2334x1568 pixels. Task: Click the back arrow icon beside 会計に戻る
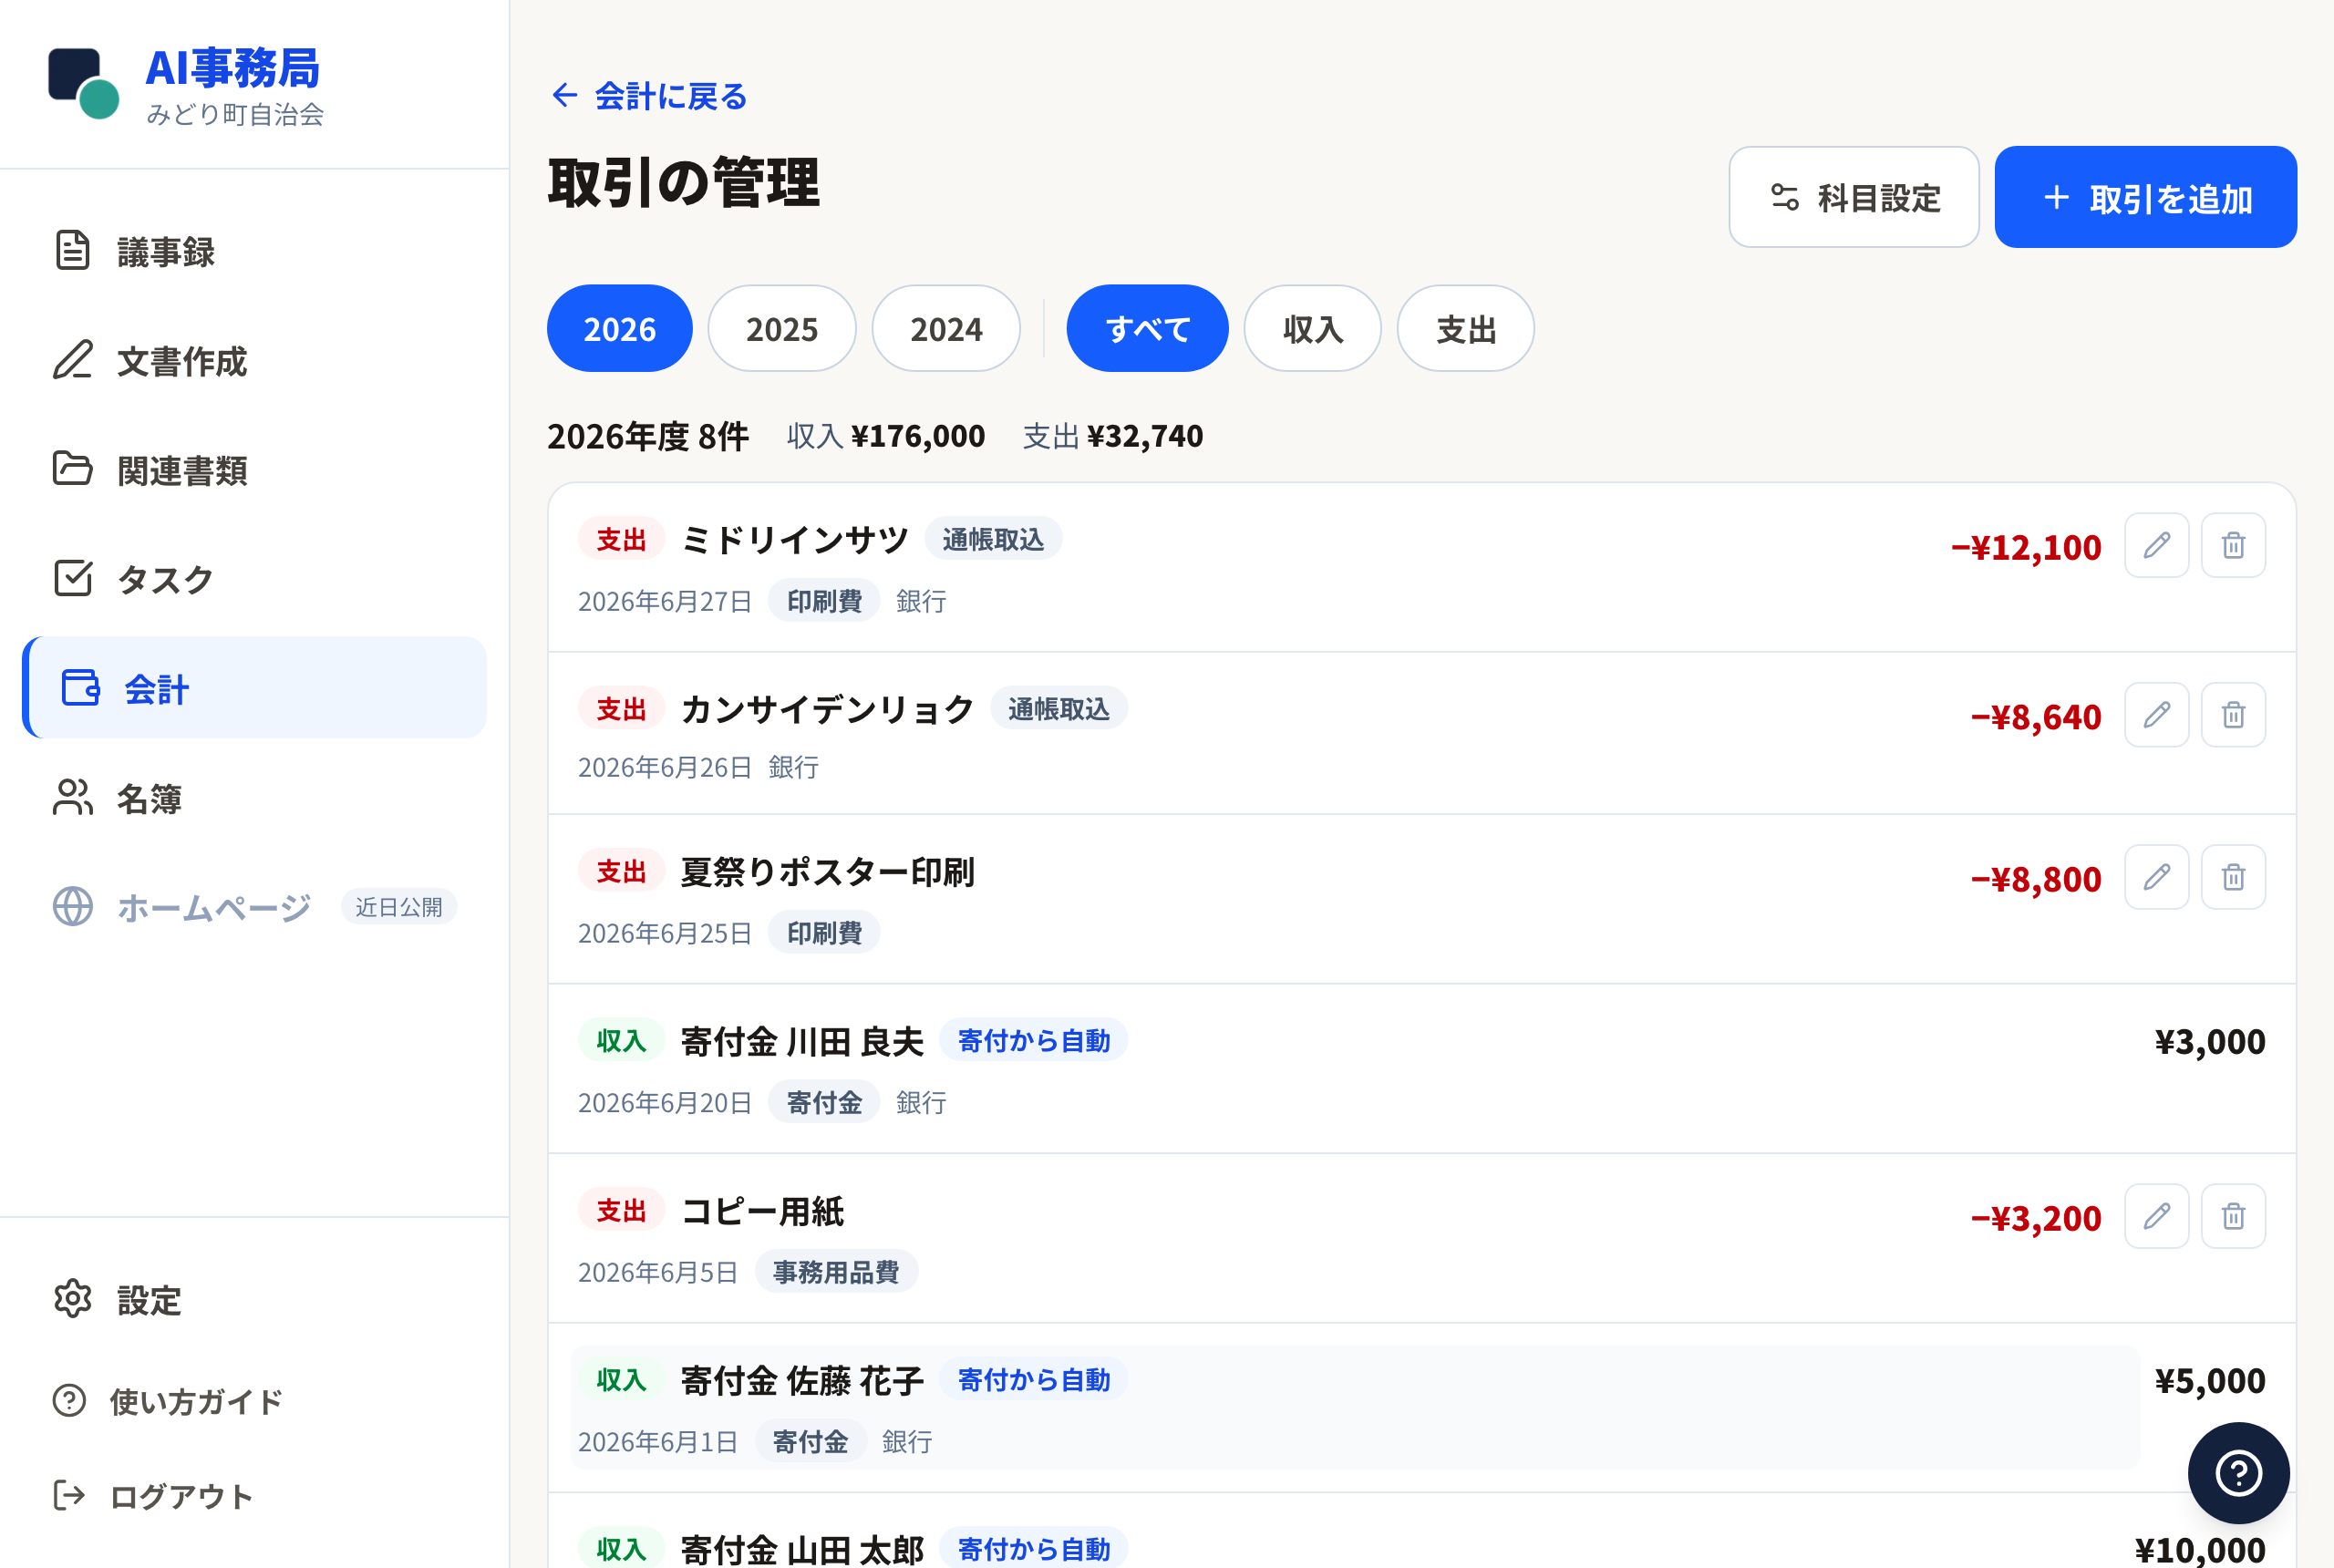point(565,95)
